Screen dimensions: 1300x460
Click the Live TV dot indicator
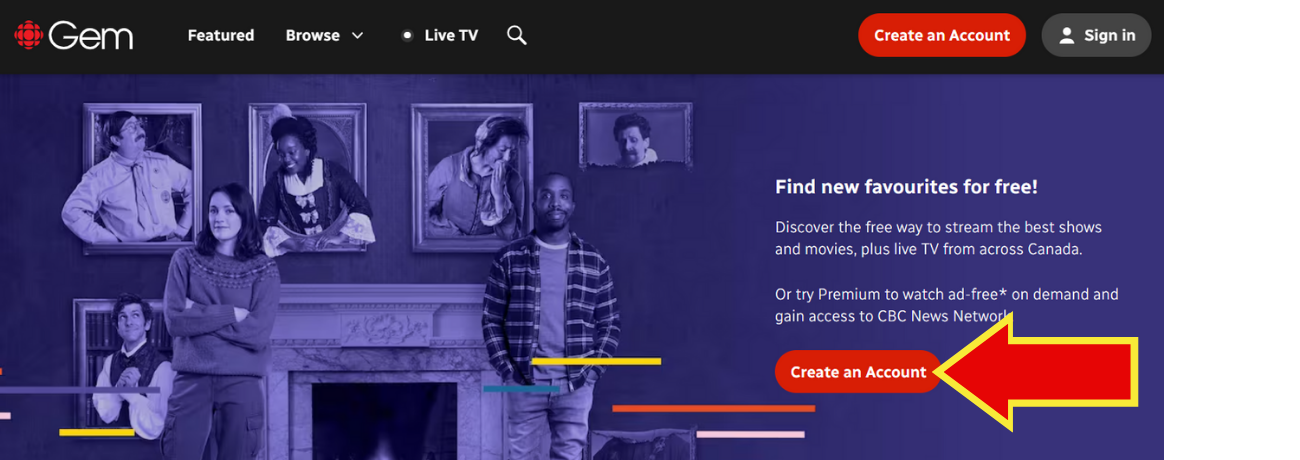407,35
